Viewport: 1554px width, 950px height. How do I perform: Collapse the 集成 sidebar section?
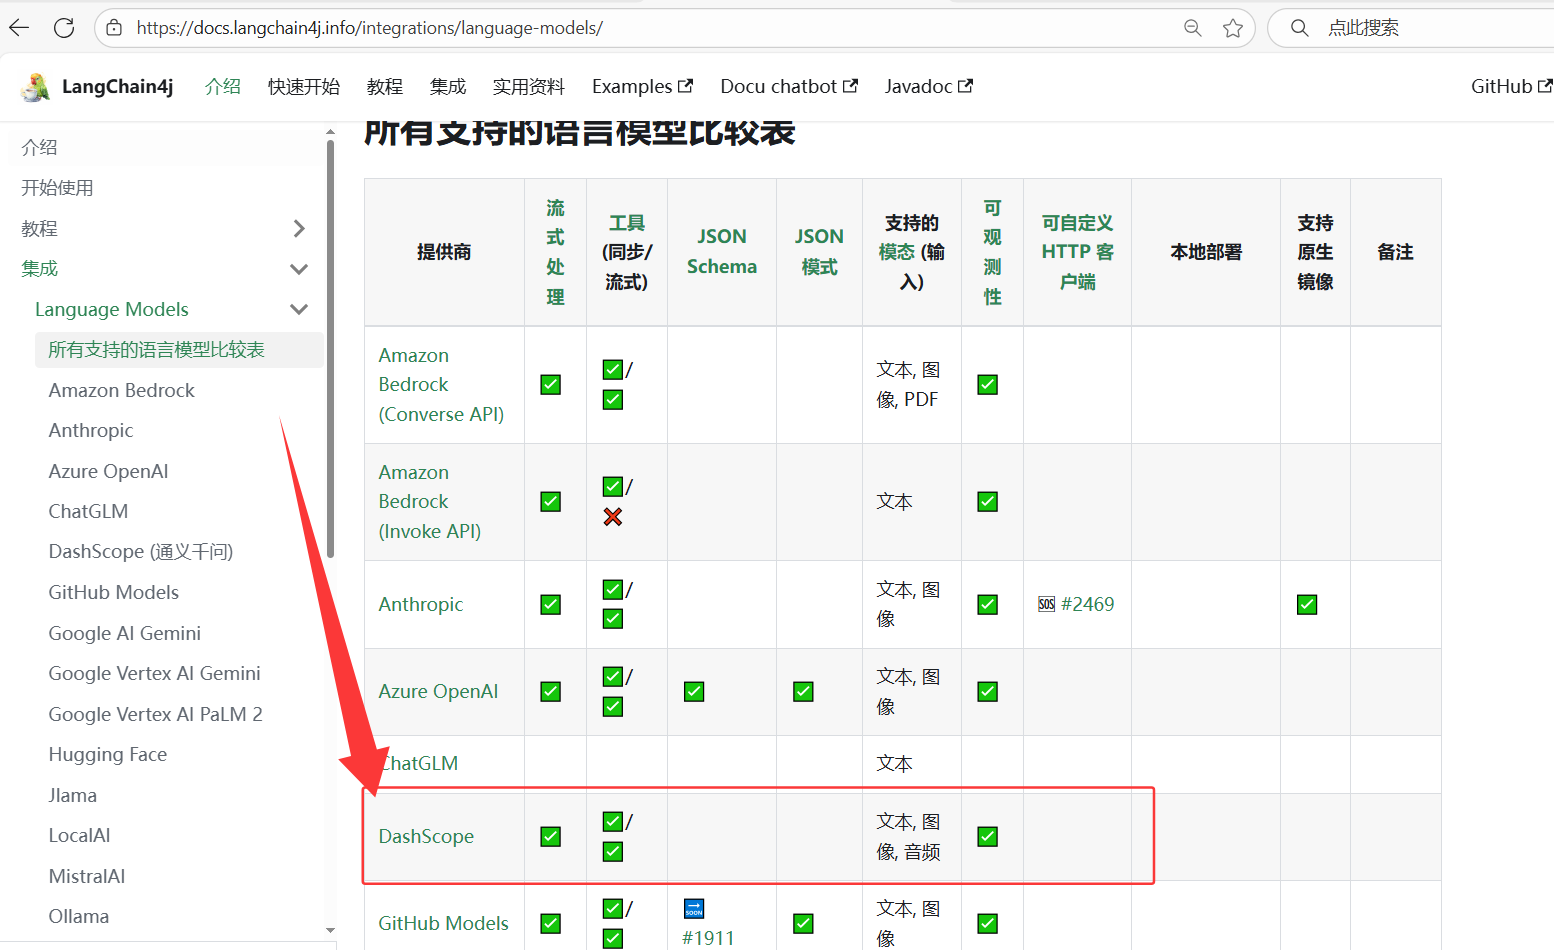pyautogui.click(x=298, y=269)
